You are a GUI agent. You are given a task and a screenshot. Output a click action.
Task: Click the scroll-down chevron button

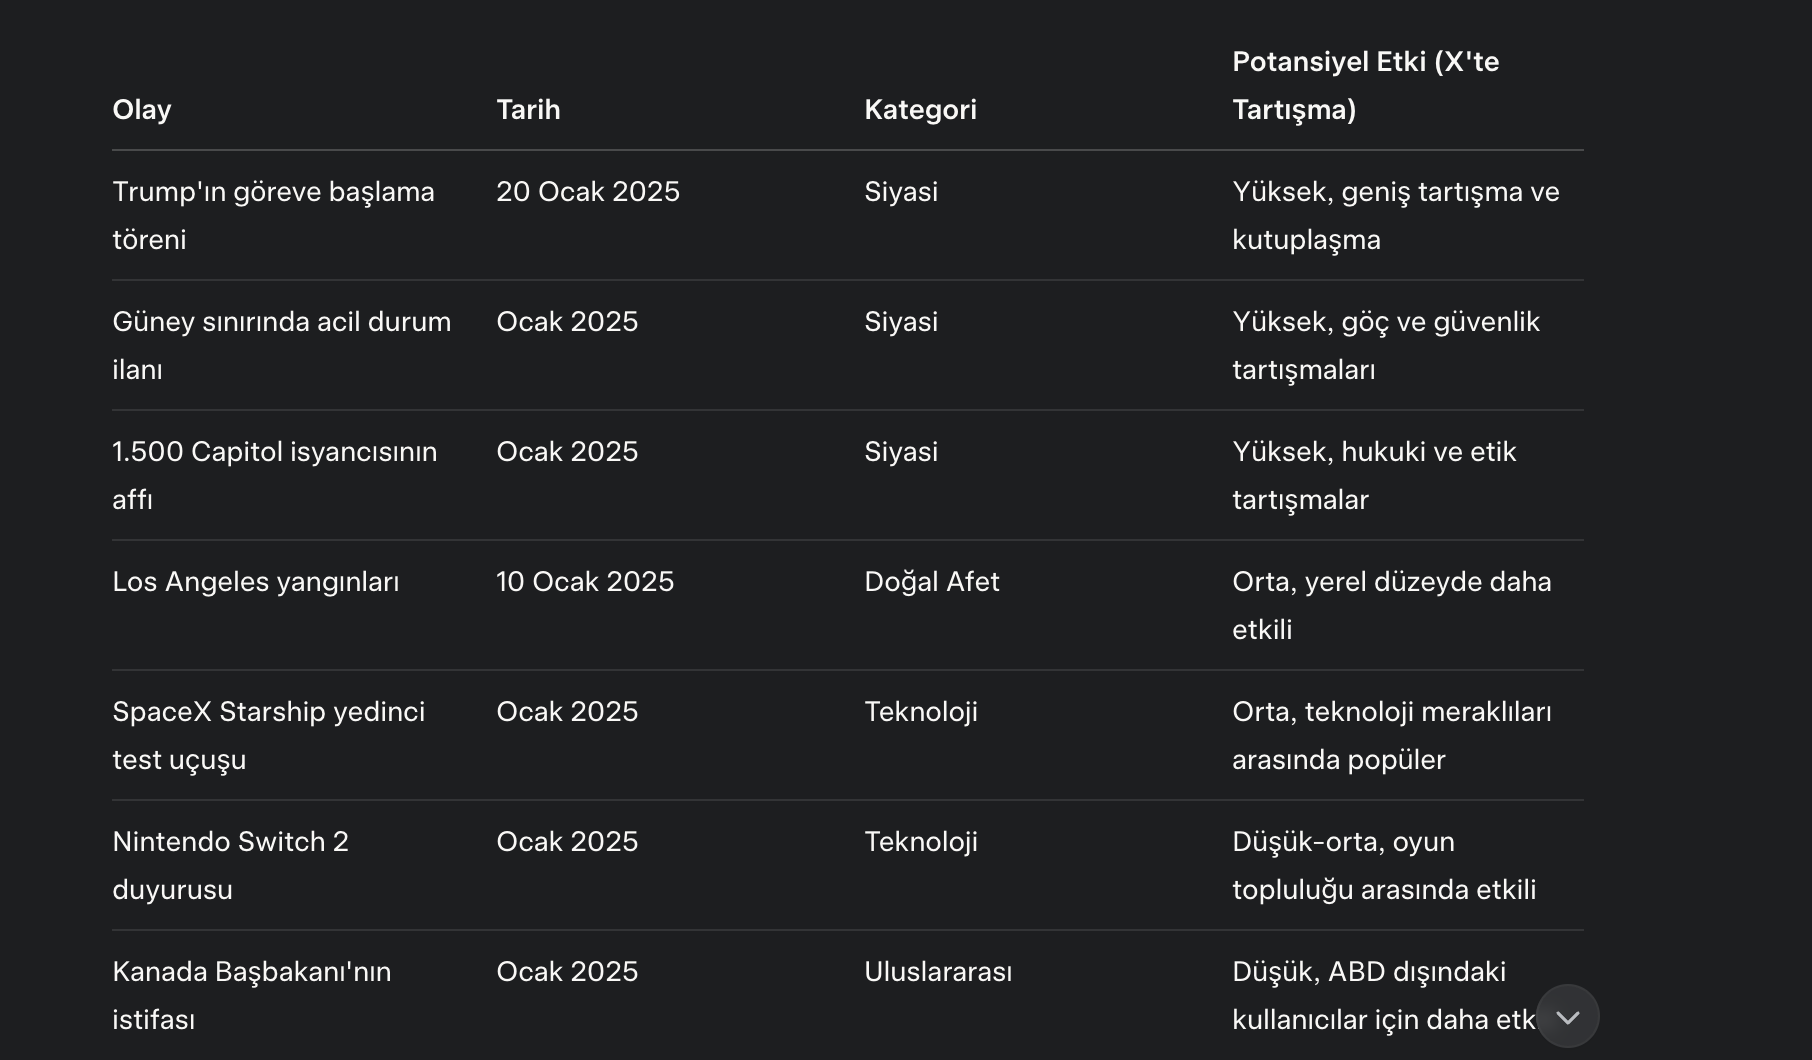1567,1017
